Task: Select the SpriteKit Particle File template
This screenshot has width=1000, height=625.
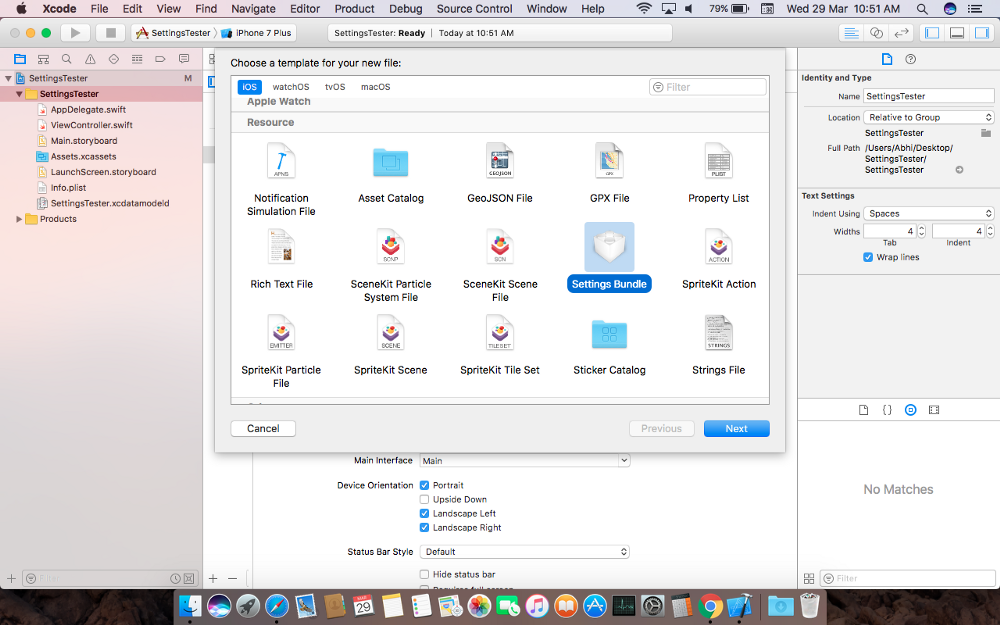Action: coord(281,352)
